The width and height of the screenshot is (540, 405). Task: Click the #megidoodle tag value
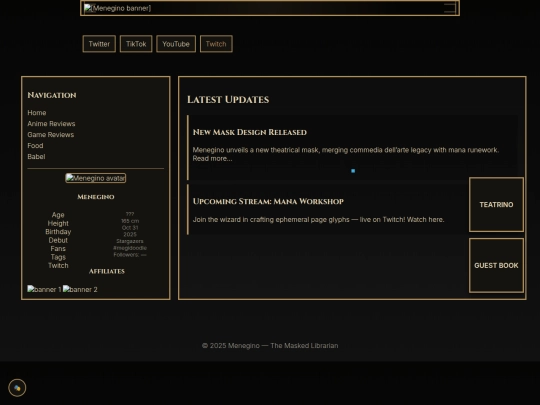130,248
